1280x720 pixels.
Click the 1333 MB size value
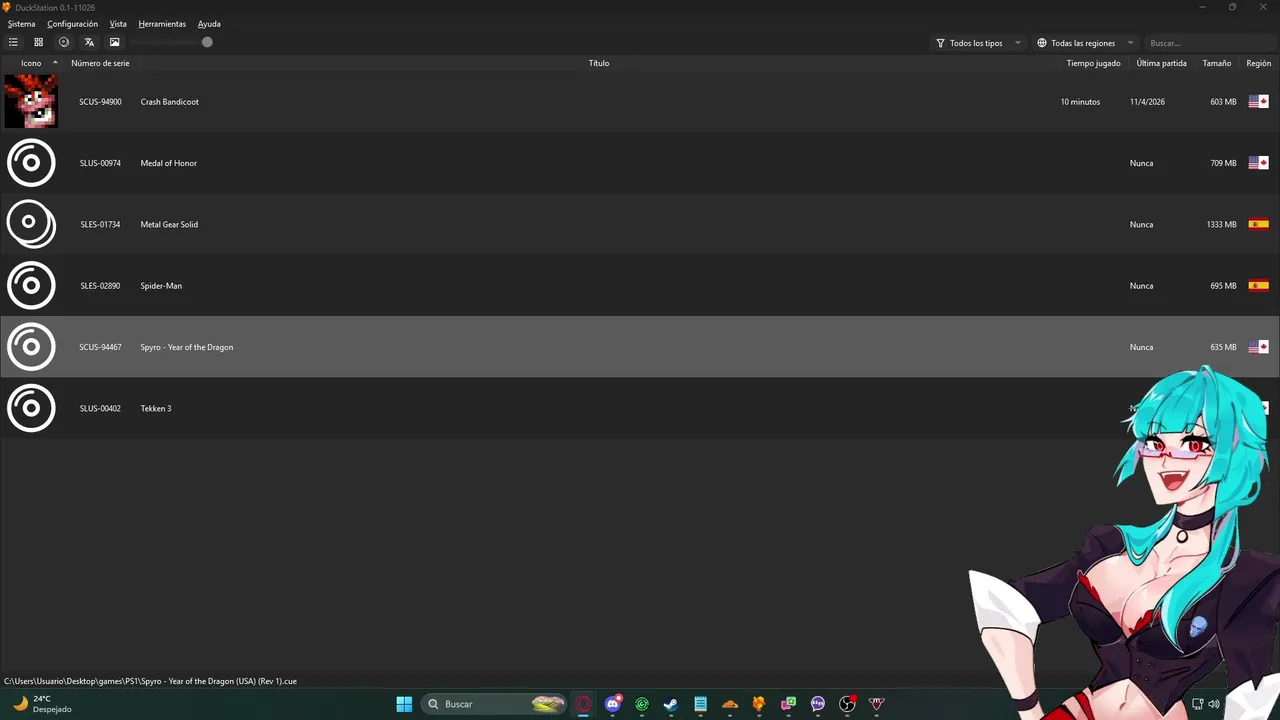[1221, 224]
